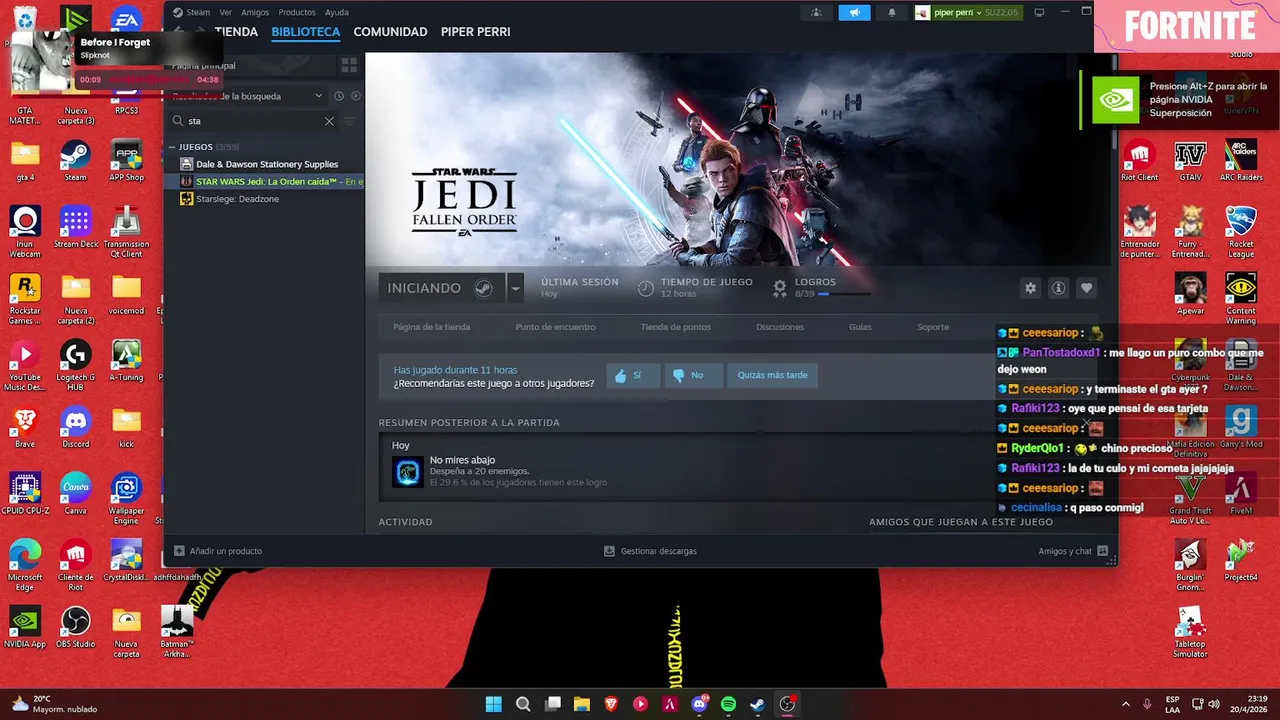The width and height of the screenshot is (1280, 720).
Task: Open Windows Start button on taskbar
Action: [493, 704]
